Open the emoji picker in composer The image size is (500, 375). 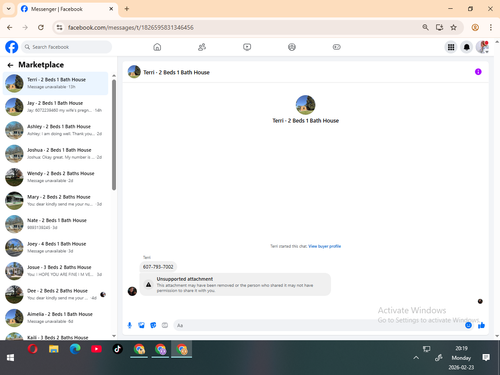[468, 325]
